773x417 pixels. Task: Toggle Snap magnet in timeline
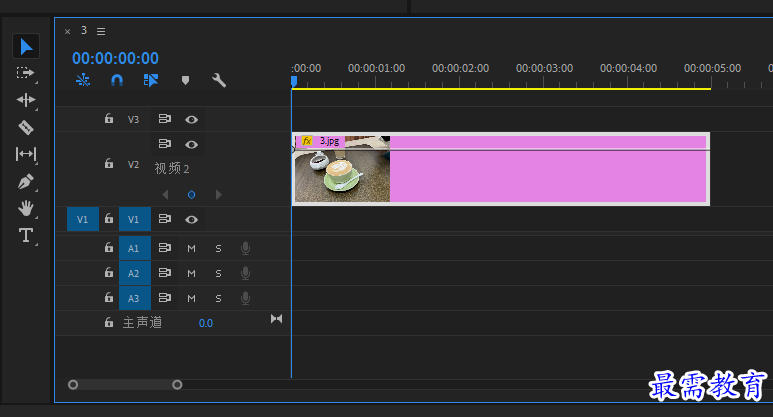click(117, 80)
